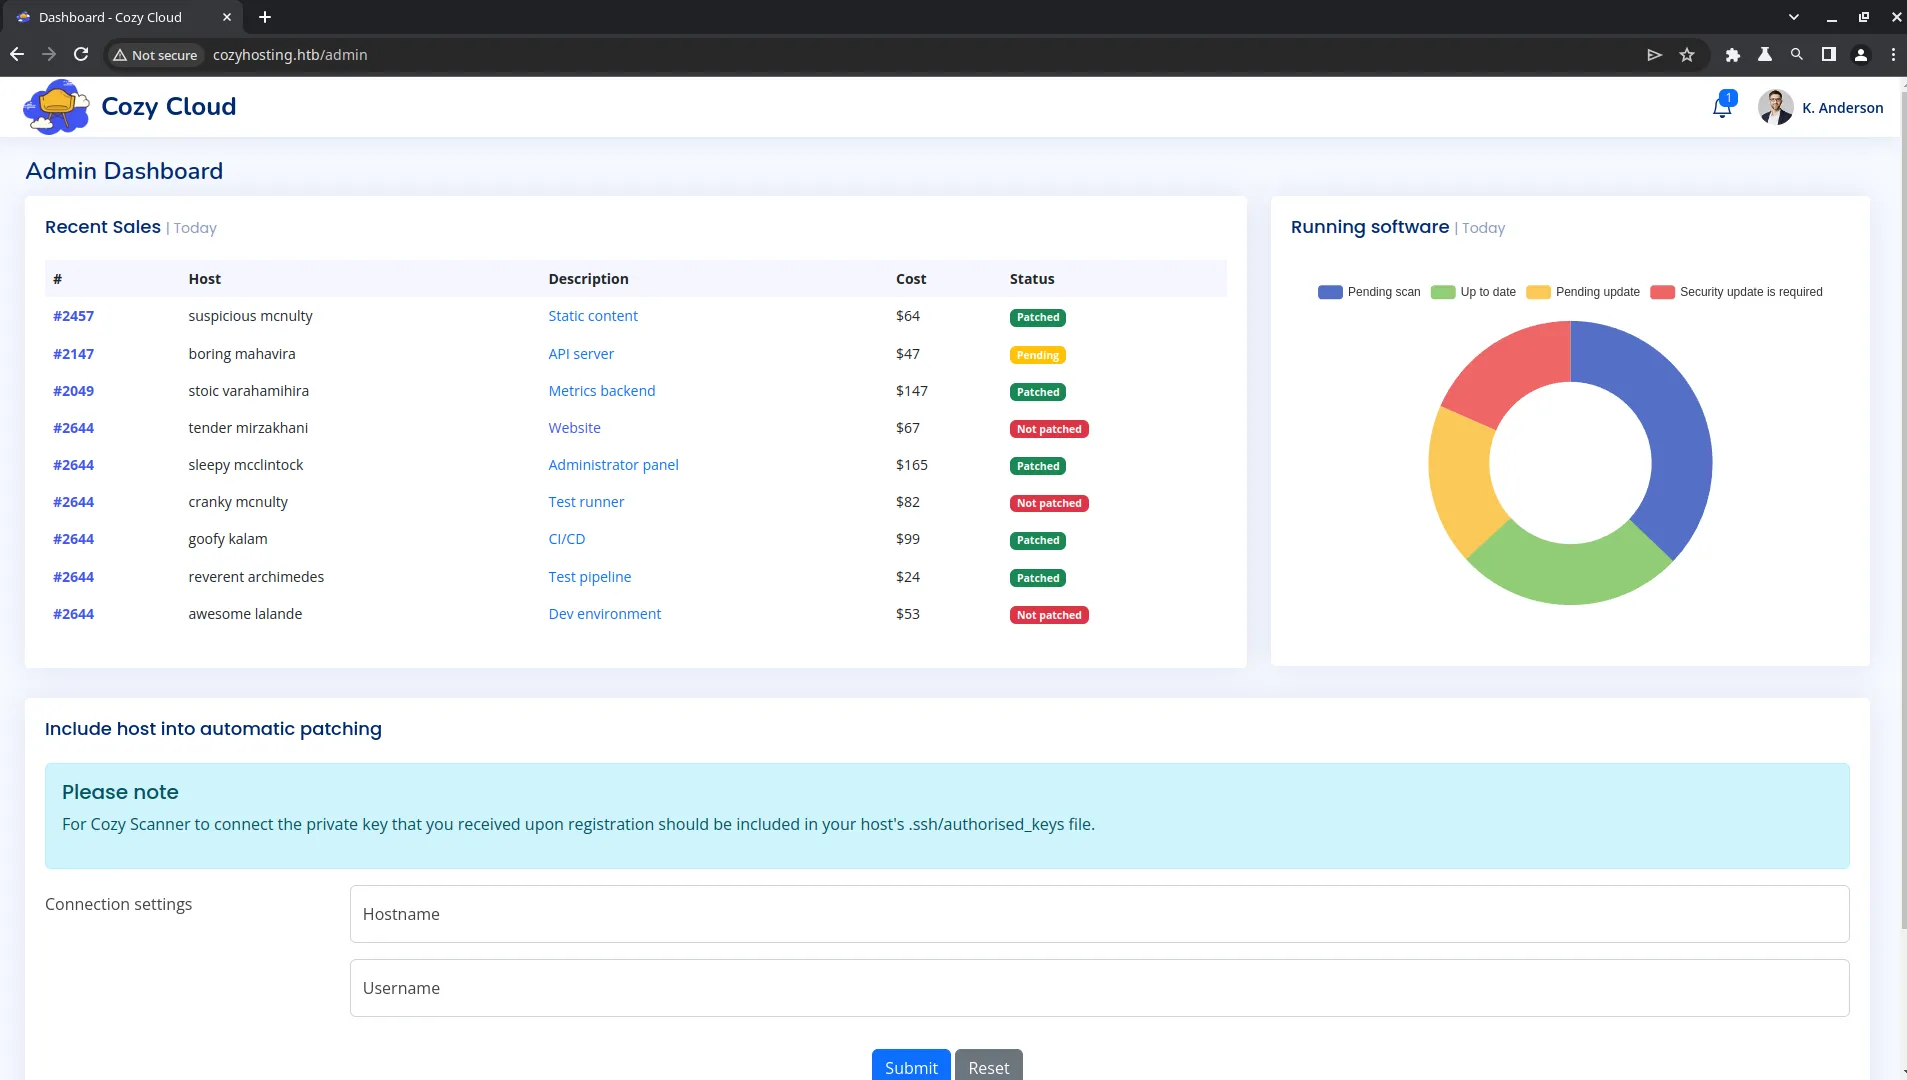Open the browser side panel icon
This screenshot has height=1080, width=1907.
(x=1828, y=55)
